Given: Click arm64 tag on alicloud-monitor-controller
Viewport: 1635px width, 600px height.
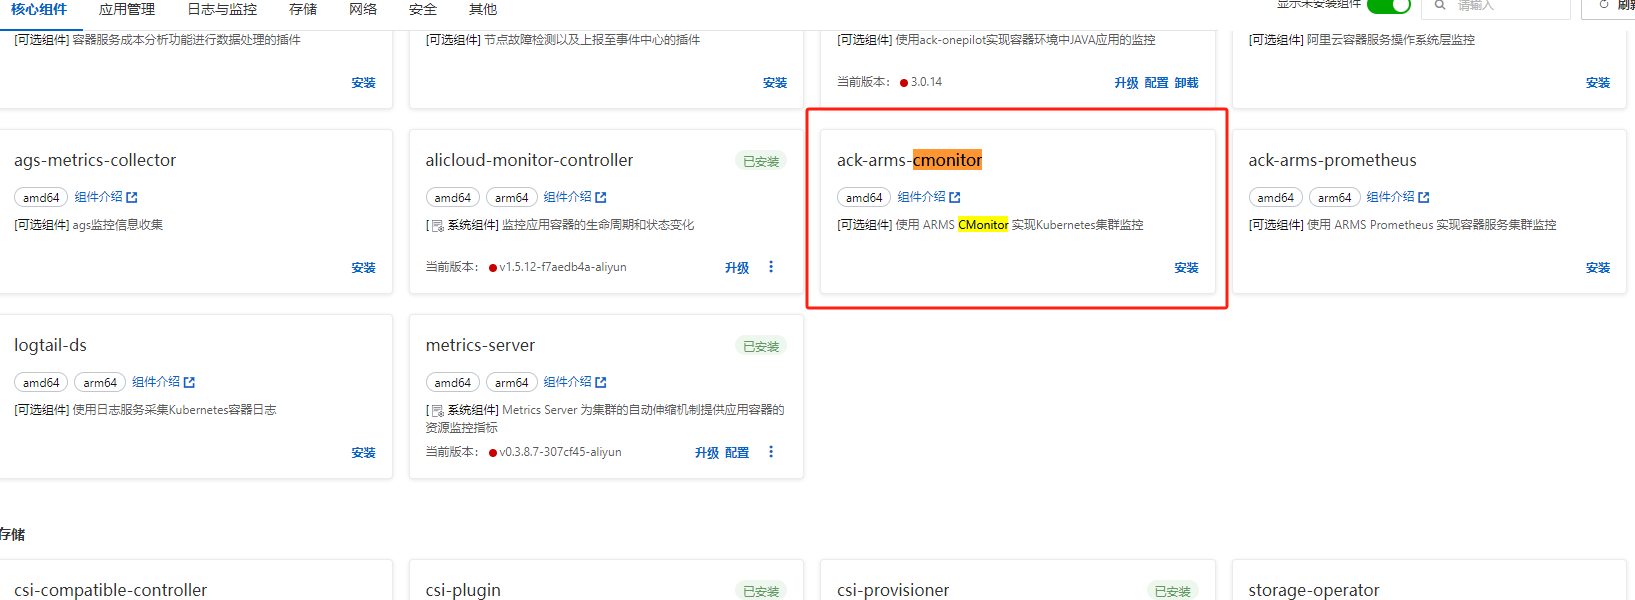Looking at the screenshot, I should pyautogui.click(x=512, y=198).
